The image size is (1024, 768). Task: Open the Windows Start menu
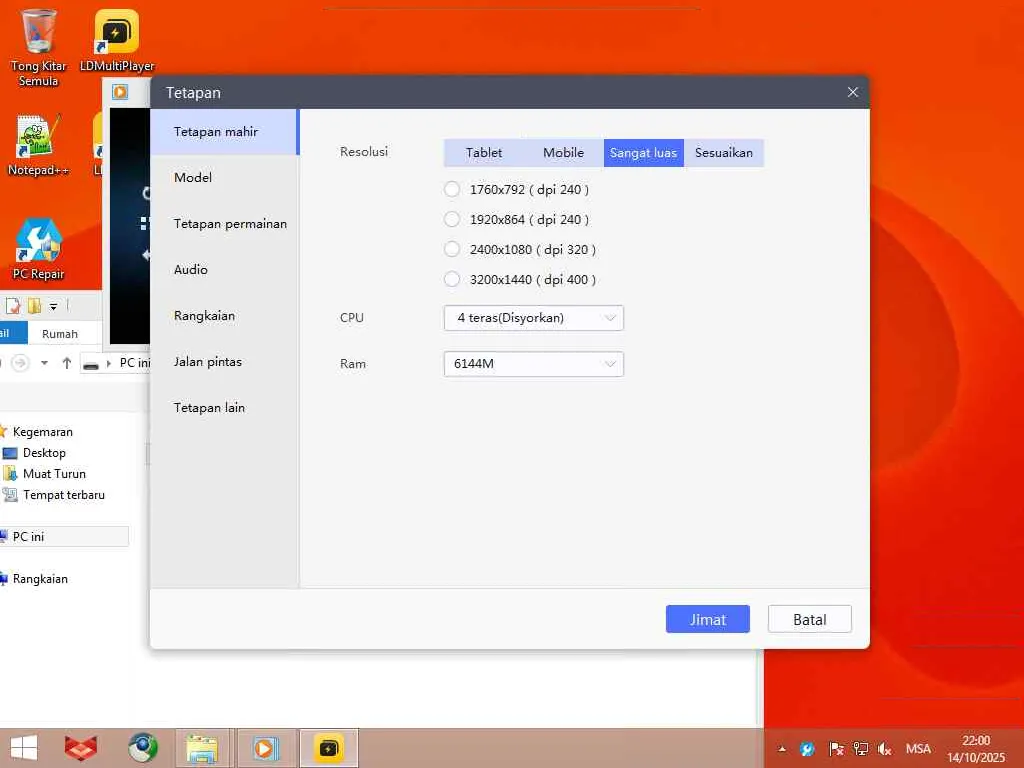pos(24,748)
